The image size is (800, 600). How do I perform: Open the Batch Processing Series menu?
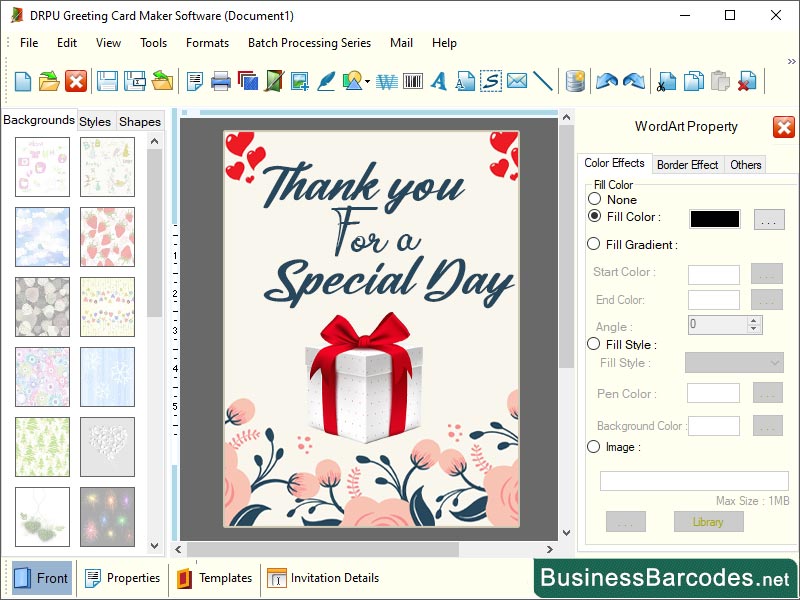click(x=309, y=43)
